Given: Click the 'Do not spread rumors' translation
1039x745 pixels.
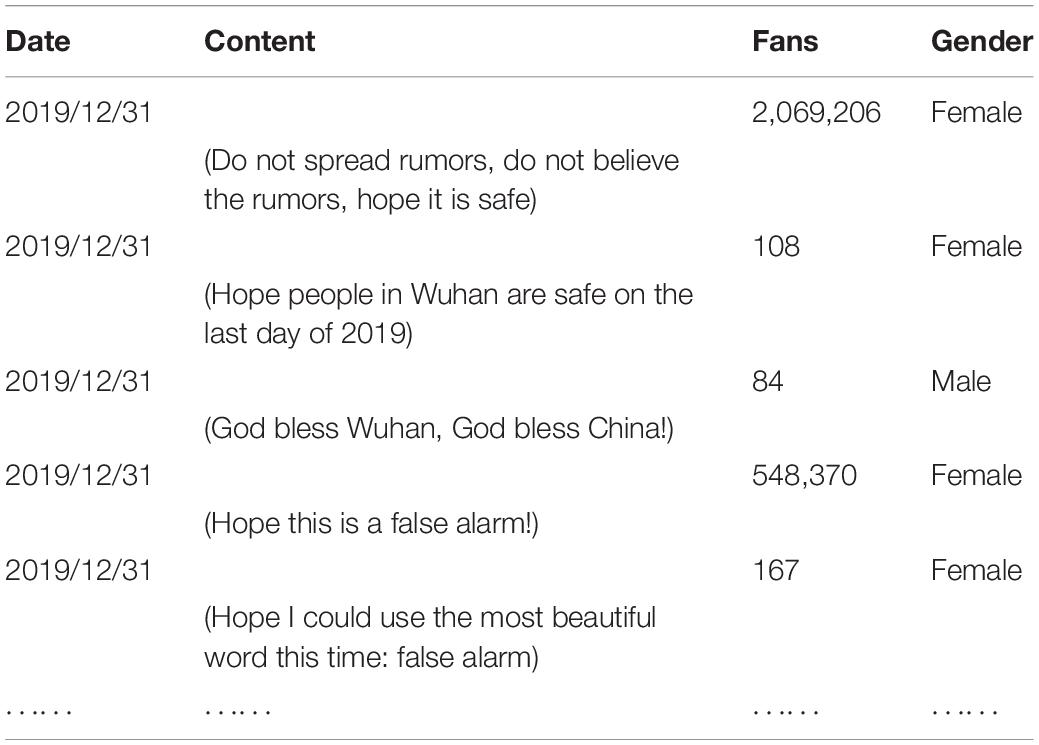Looking at the screenshot, I should 441,180.
